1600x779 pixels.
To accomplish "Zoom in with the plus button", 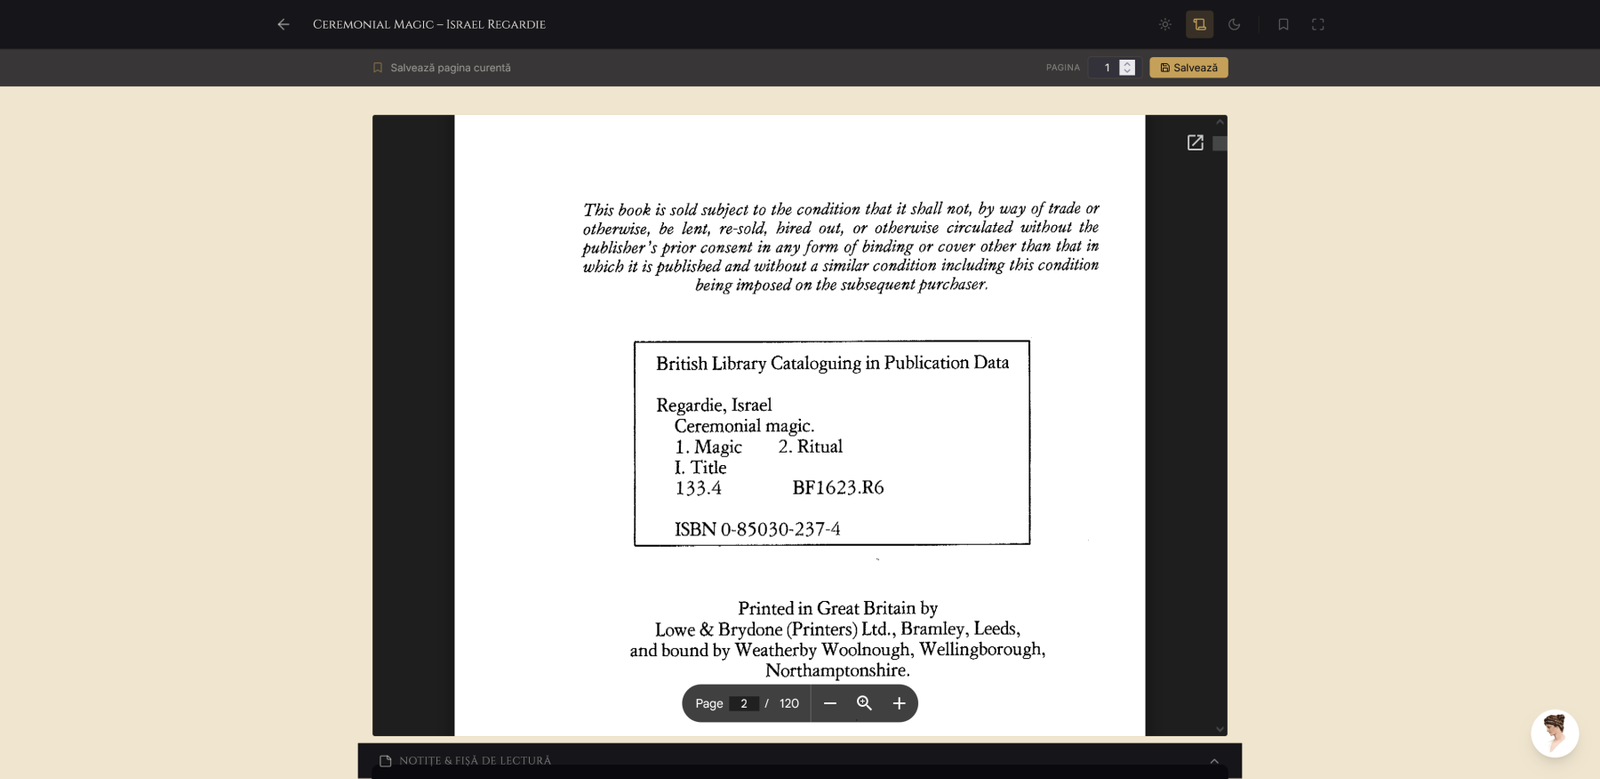I will tap(899, 703).
